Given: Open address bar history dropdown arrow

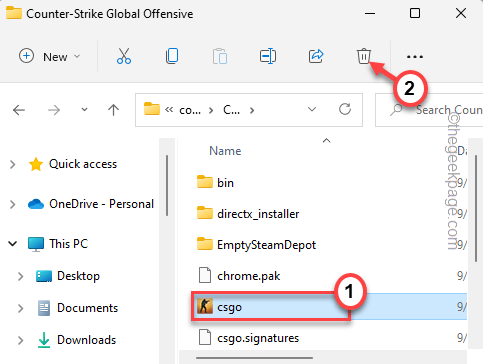Looking at the screenshot, I should [312, 109].
